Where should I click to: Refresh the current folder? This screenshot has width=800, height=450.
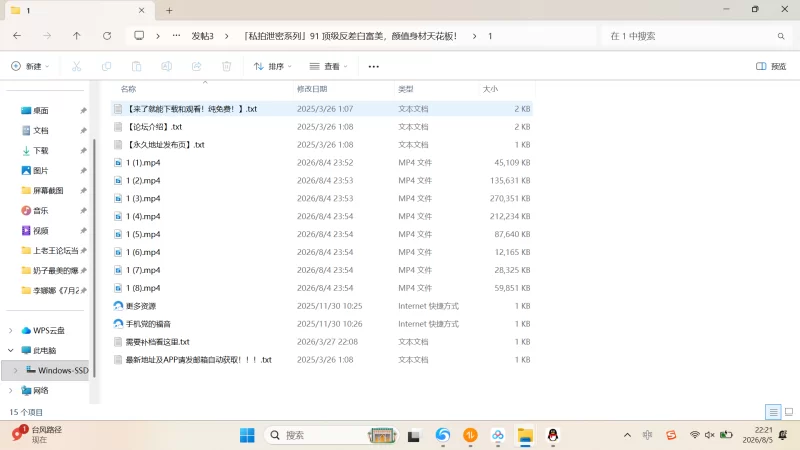(x=107, y=36)
